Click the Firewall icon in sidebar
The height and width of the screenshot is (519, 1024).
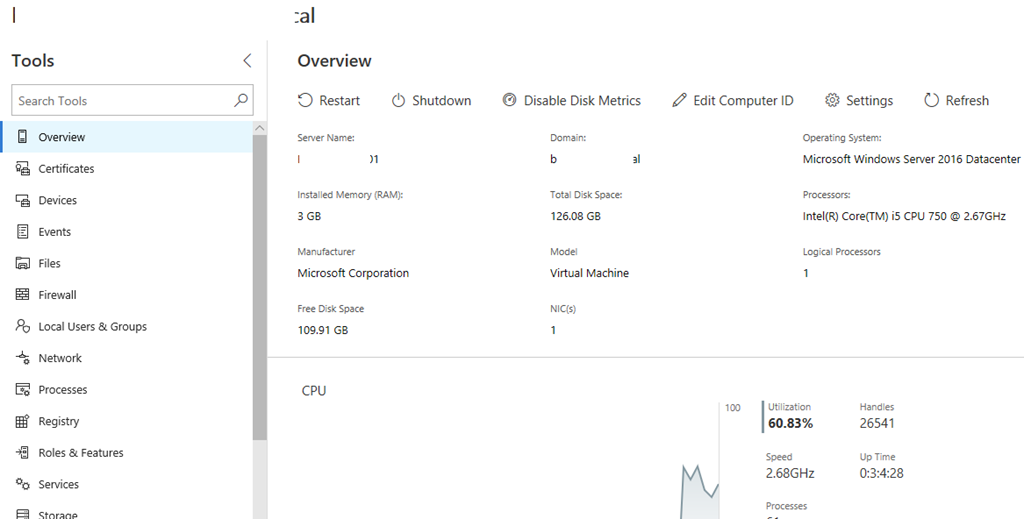click(22, 295)
